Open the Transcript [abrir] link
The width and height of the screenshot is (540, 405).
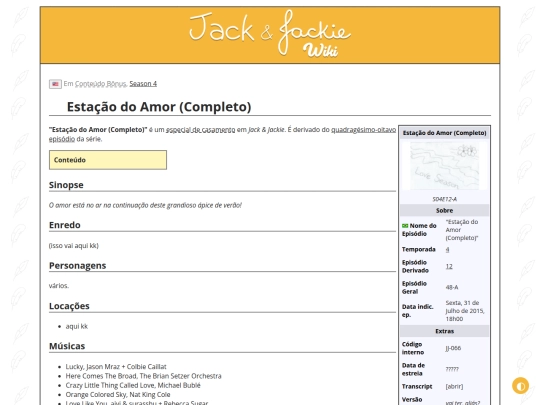pyautogui.click(x=454, y=386)
